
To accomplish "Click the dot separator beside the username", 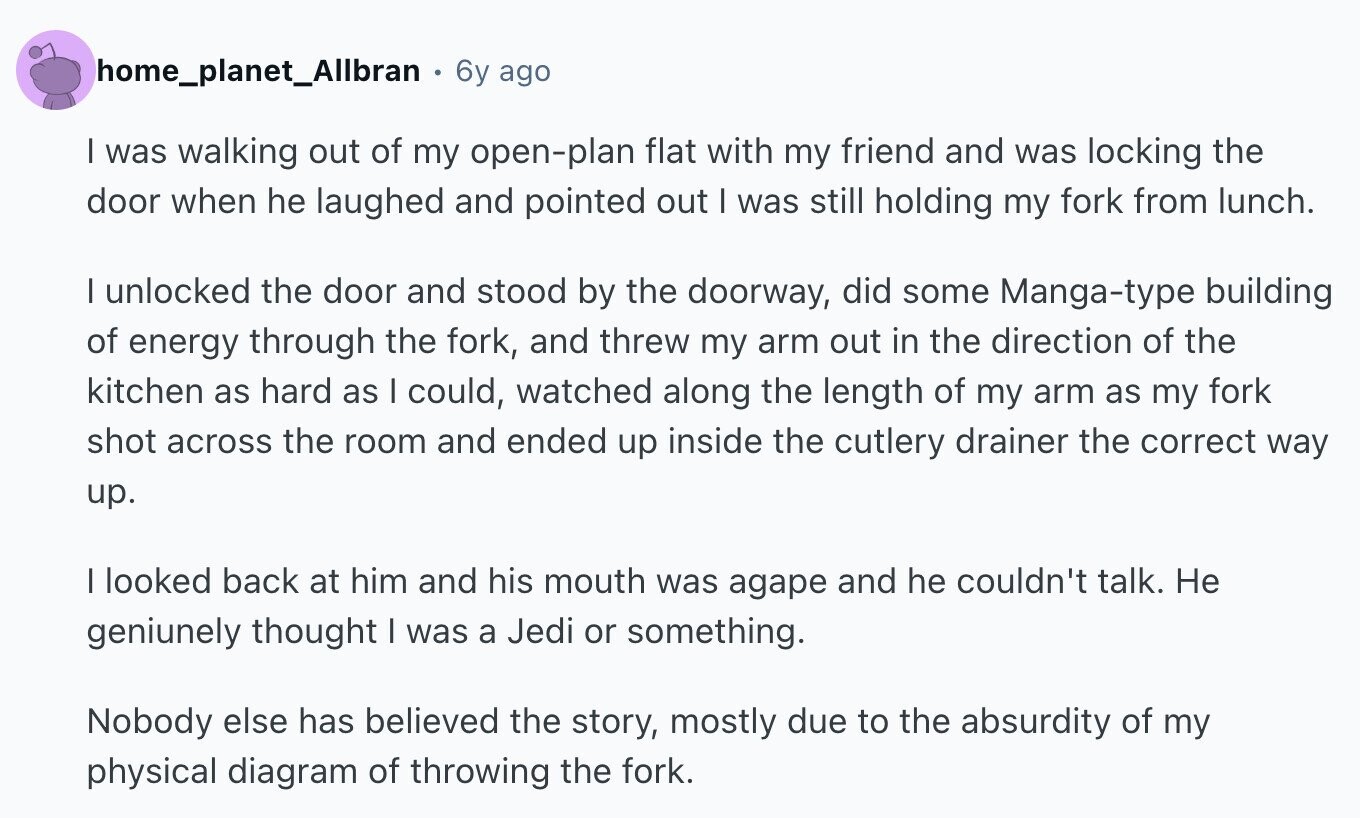I will click(438, 72).
